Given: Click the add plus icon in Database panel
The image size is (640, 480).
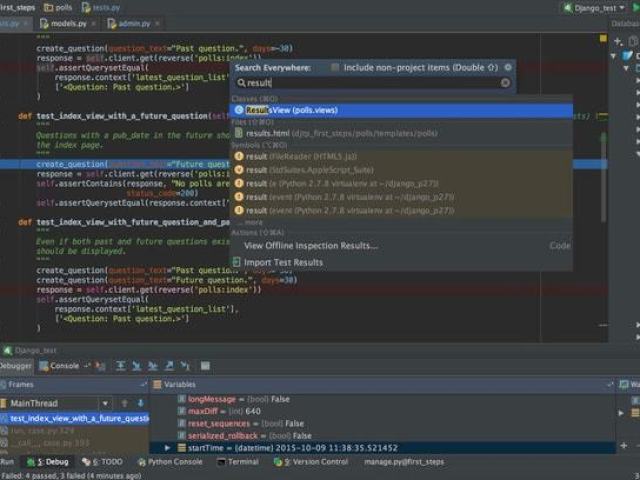Looking at the screenshot, I should coord(618,41).
